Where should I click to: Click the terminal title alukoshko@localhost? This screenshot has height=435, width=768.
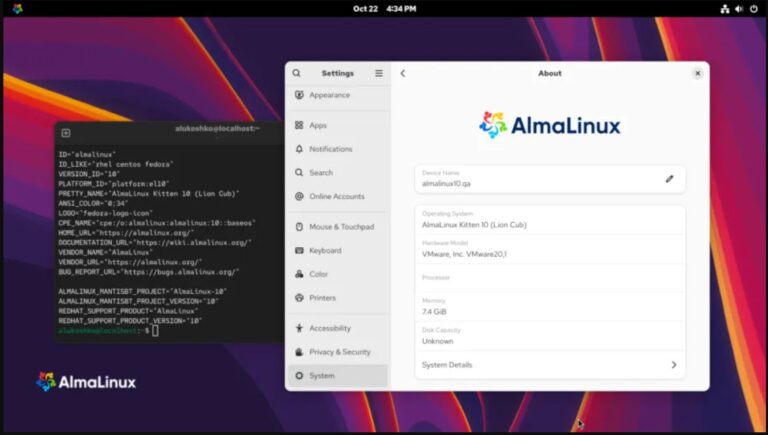[217, 128]
